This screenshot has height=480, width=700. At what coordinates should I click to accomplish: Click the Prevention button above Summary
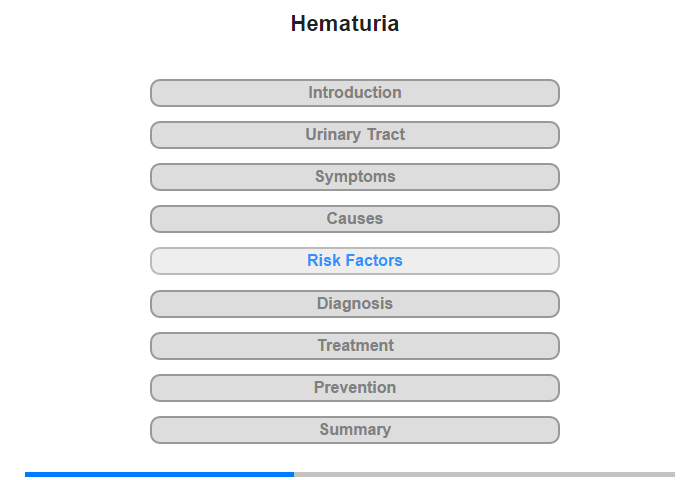(x=354, y=388)
